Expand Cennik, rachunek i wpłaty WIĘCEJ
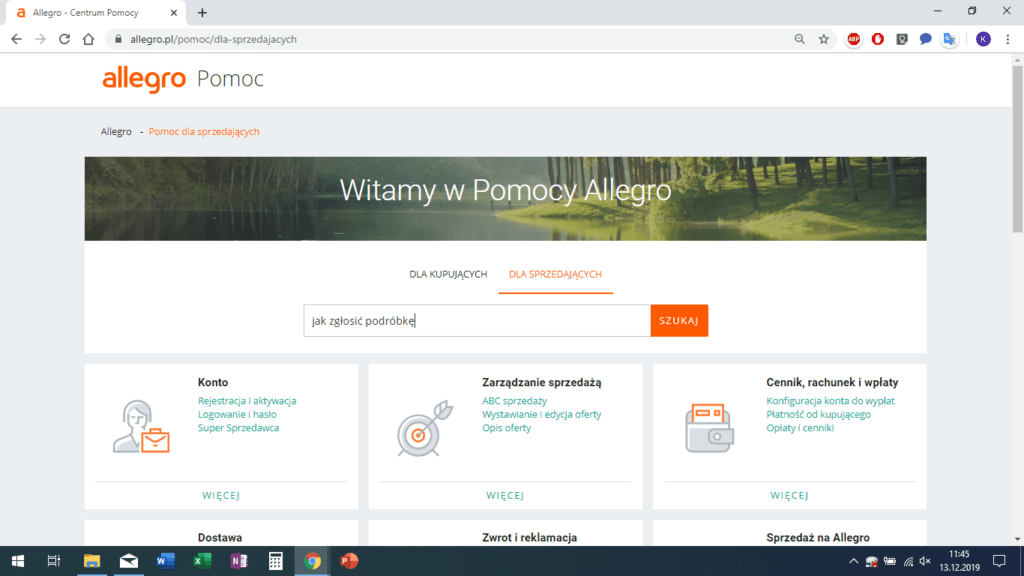1024x576 pixels. (x=789, y=495)
